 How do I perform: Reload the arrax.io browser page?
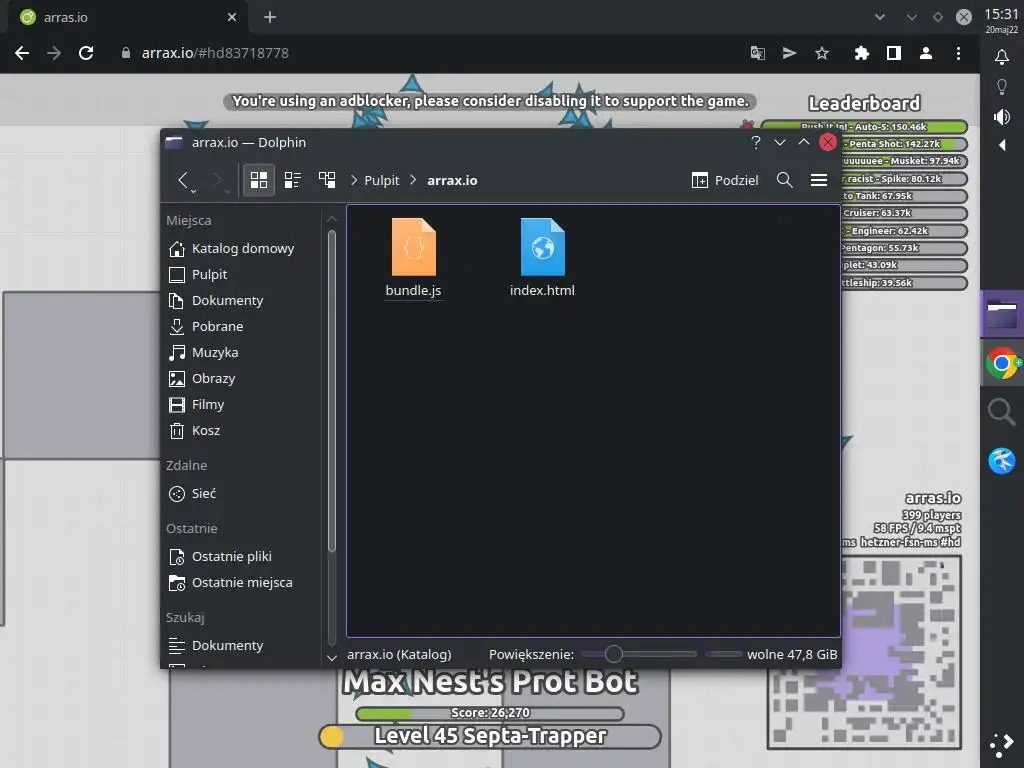86,53
